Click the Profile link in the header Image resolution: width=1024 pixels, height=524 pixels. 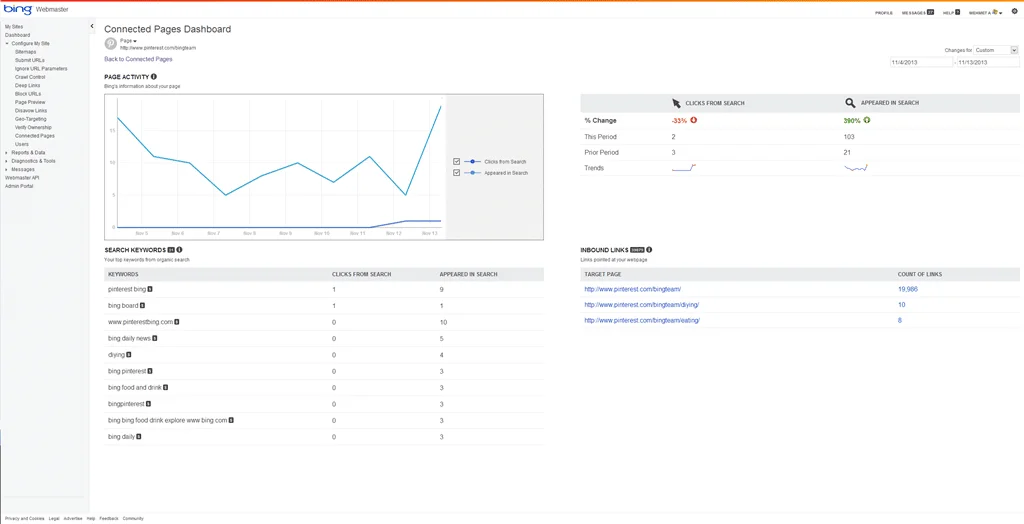884,13
